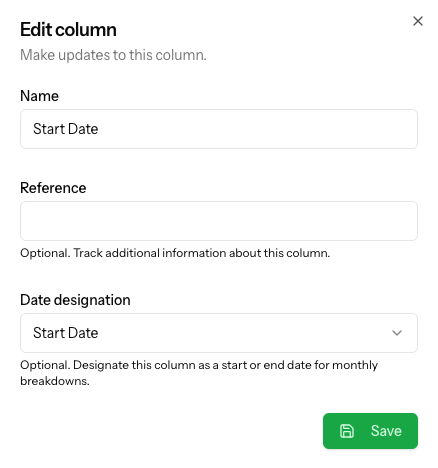Screen dimensions: 438x468
Task: Click the 'Save' text on green button
Action: [x=386, y=431]
